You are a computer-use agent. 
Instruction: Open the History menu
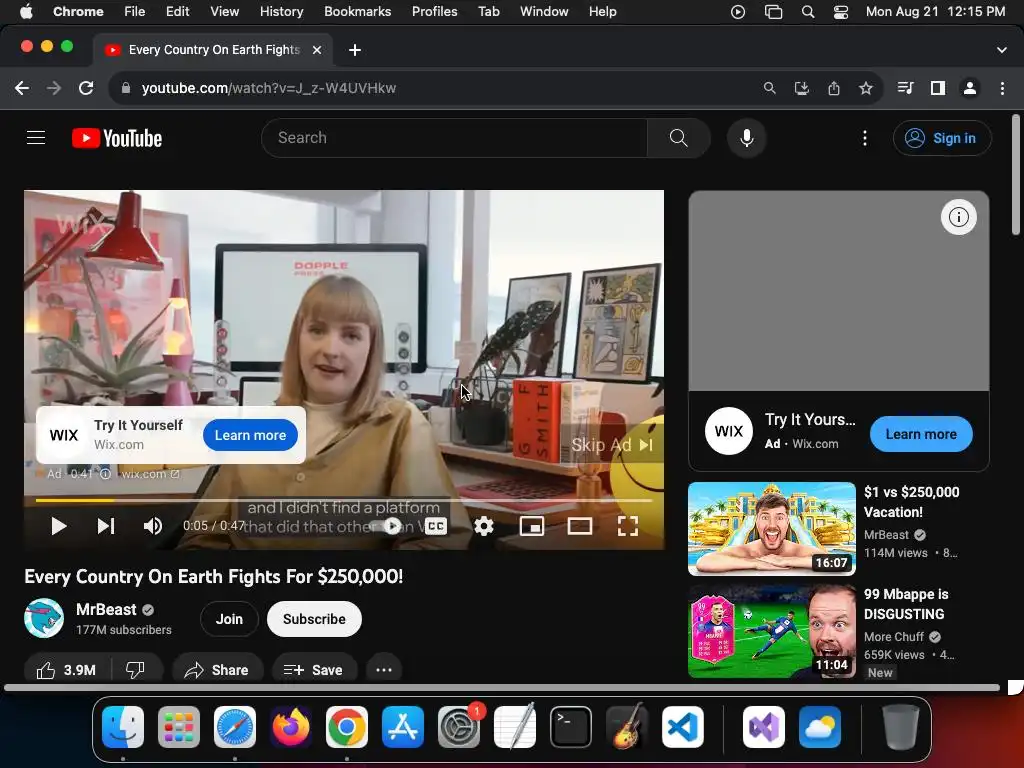pyautogui.click(x=281, y=12)
